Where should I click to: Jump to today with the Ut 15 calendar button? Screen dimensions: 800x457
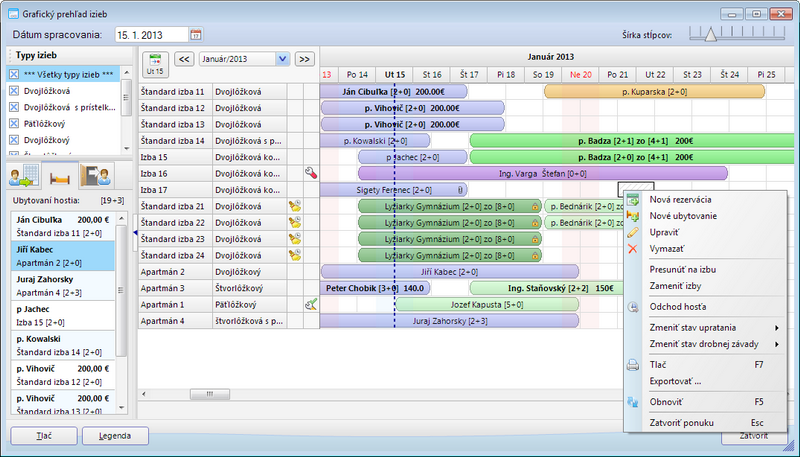[155, 65]
